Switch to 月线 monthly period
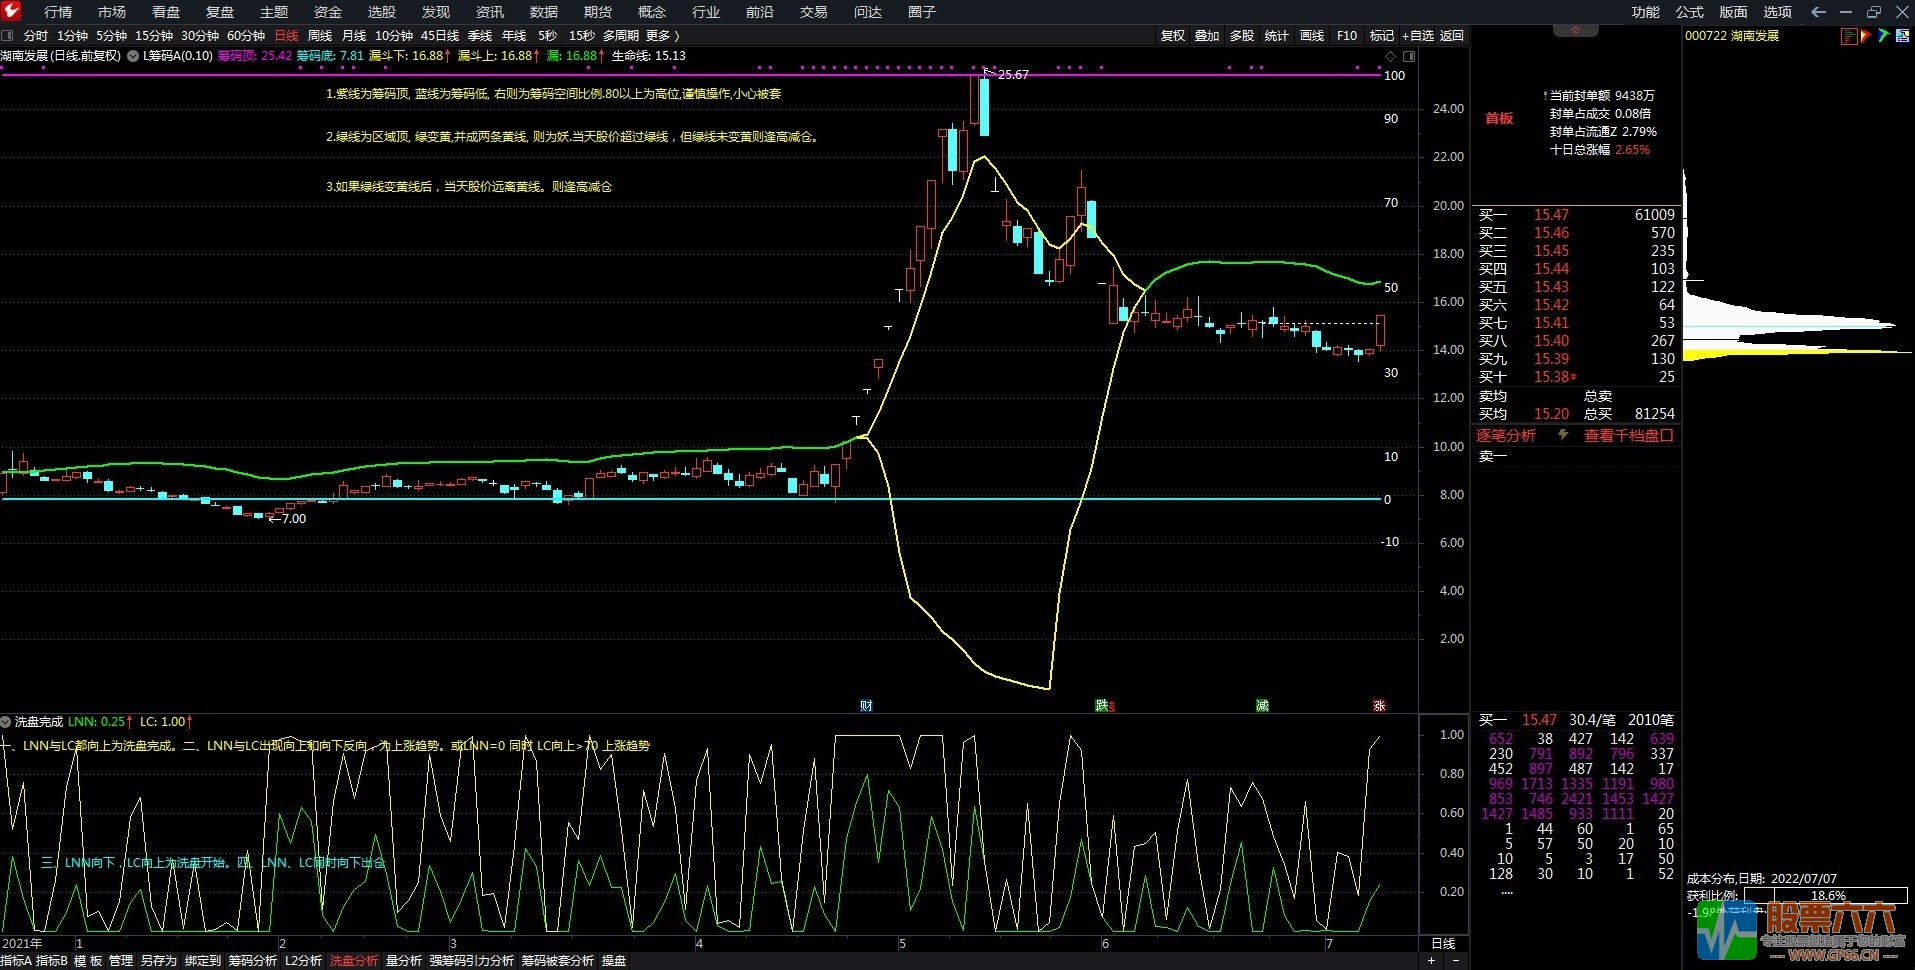Viewport: 1915px width, 970px height. [x=354, y=35]
